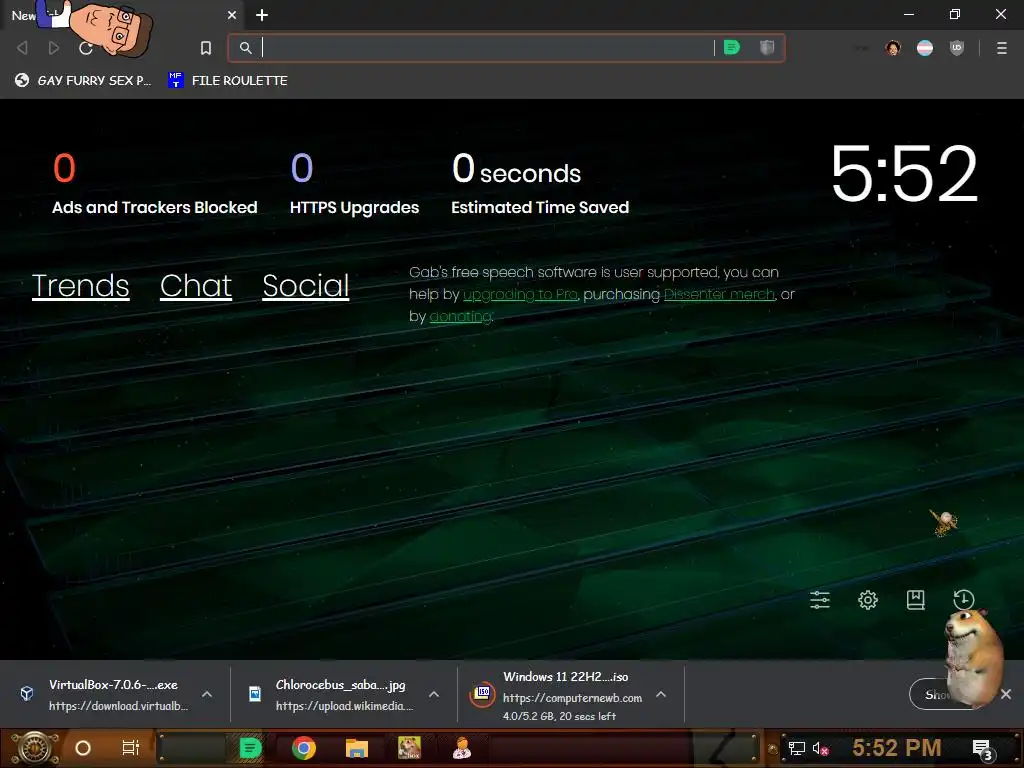Open the hamster box app on taskbar
This screenshot has height=768, width=1024.
(x=409, y=748)
